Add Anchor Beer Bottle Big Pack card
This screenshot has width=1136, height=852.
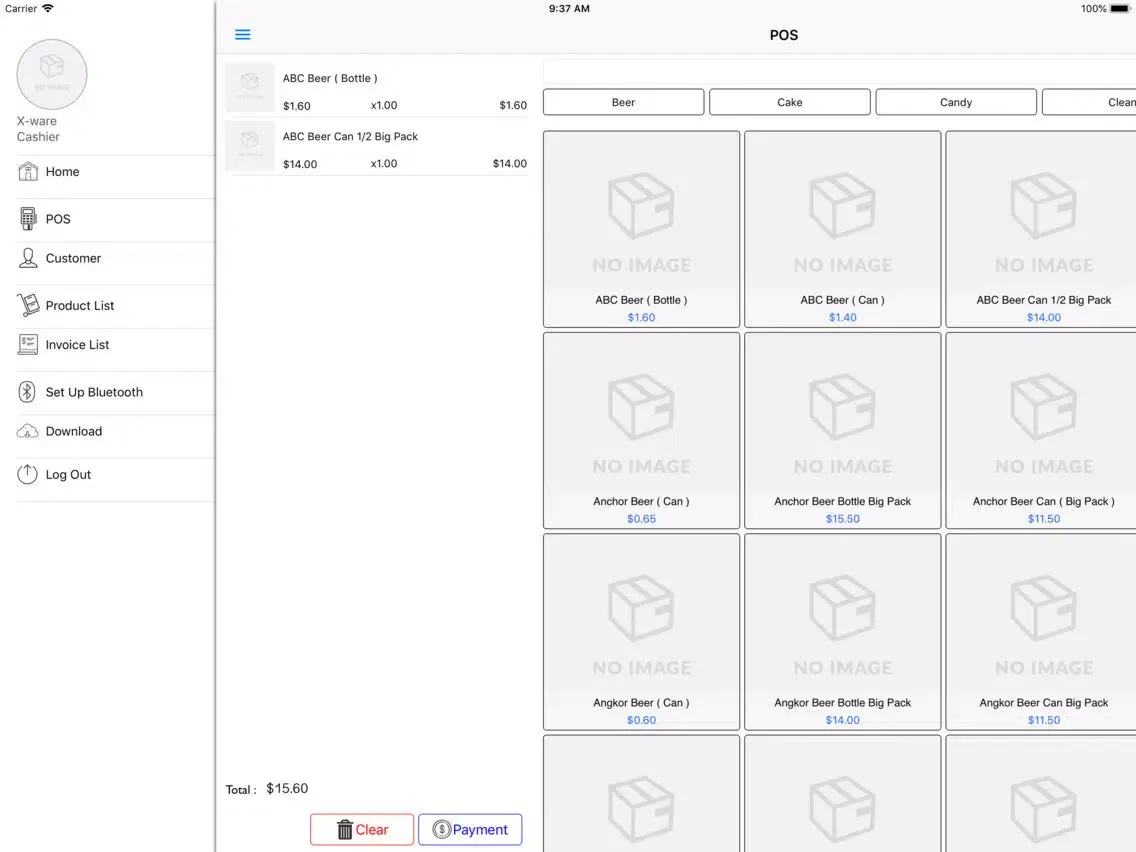tap(843, 430)
